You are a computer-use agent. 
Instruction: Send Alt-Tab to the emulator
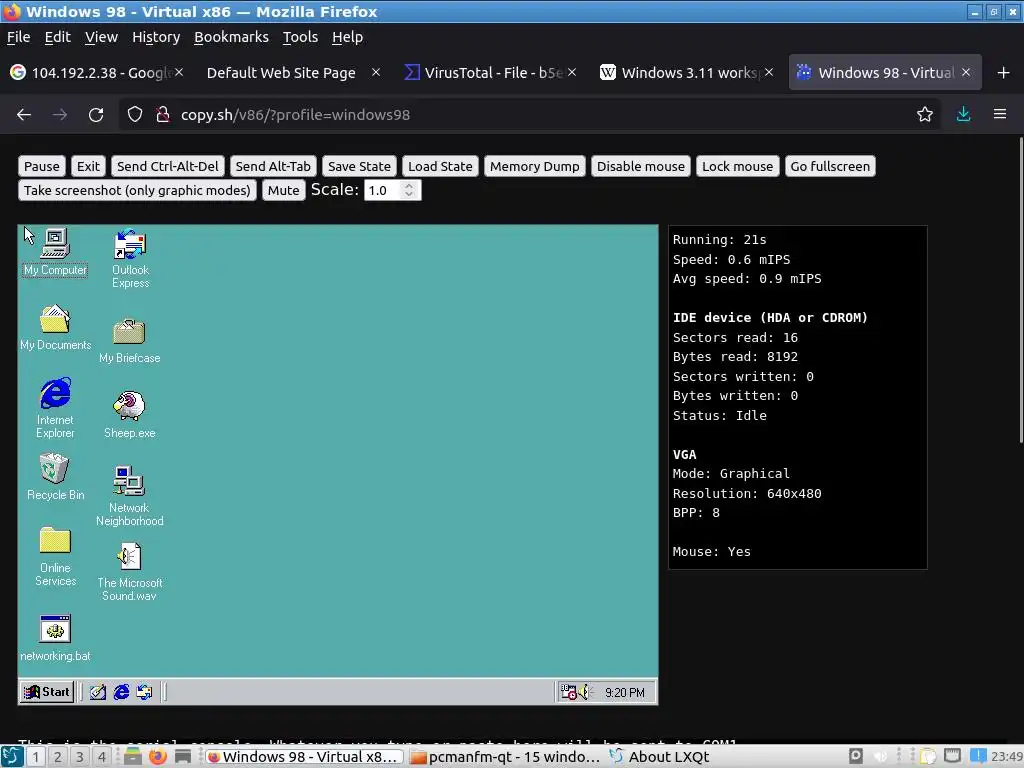[273, 167]
